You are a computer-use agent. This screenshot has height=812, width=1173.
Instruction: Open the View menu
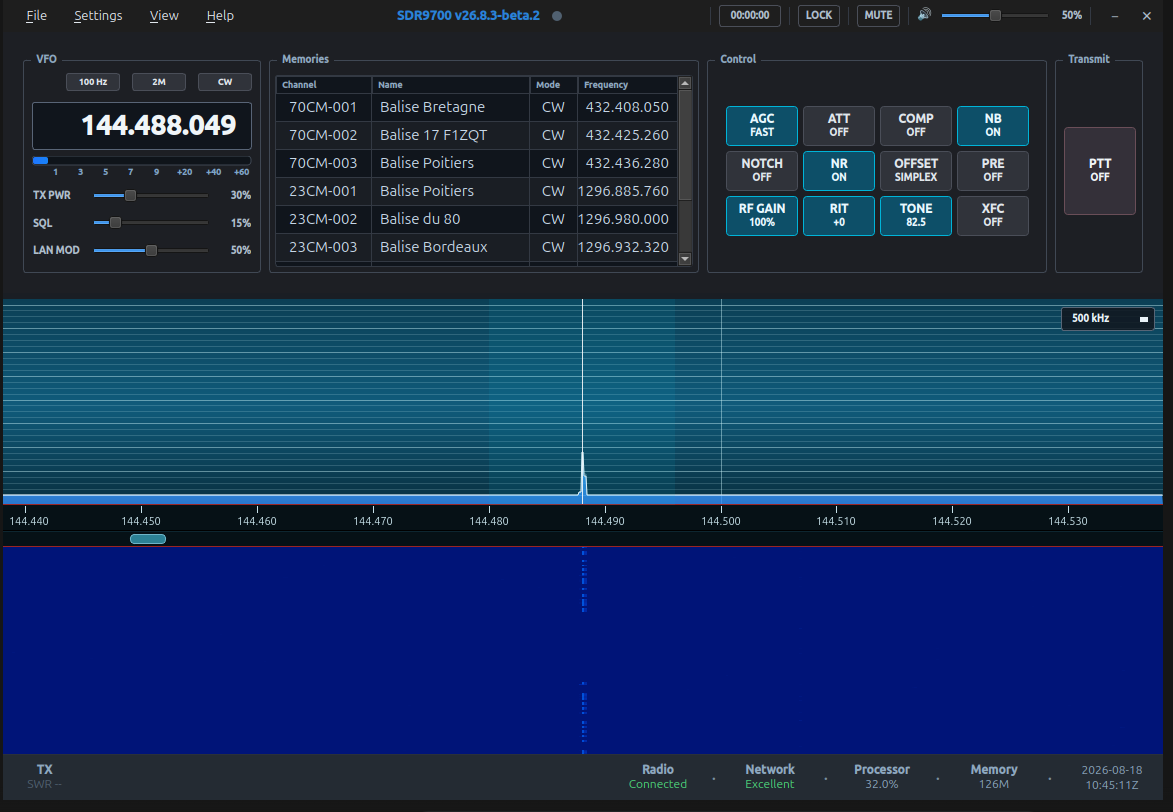pos(164,15)
